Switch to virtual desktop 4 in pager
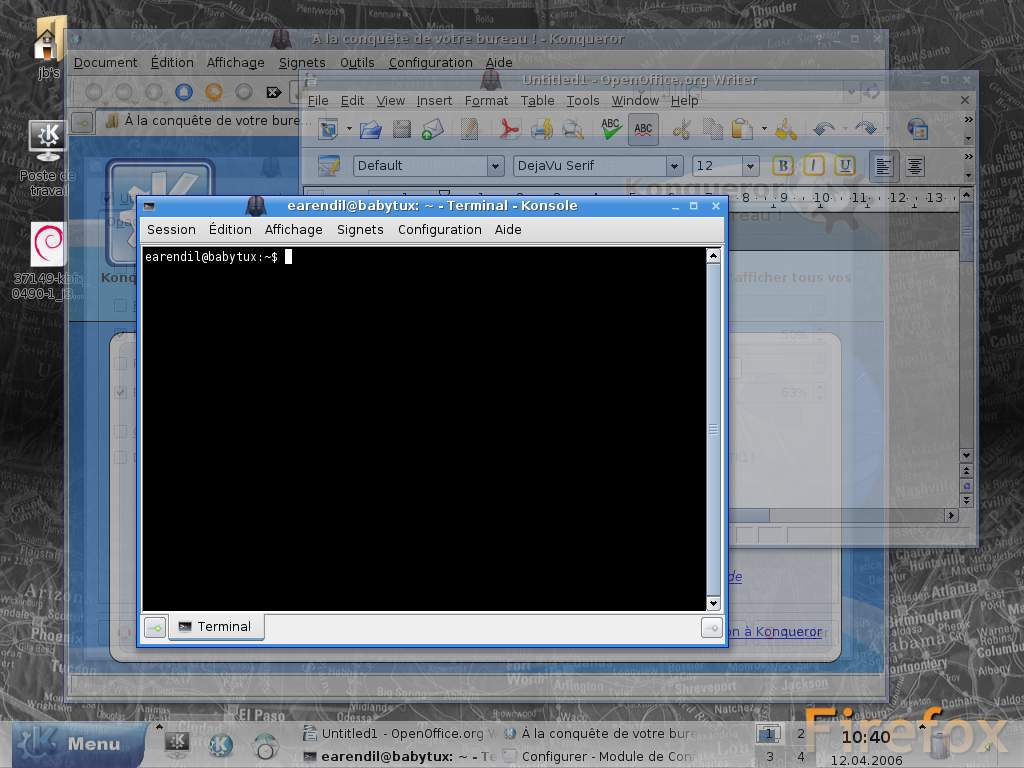 point(801,756)
